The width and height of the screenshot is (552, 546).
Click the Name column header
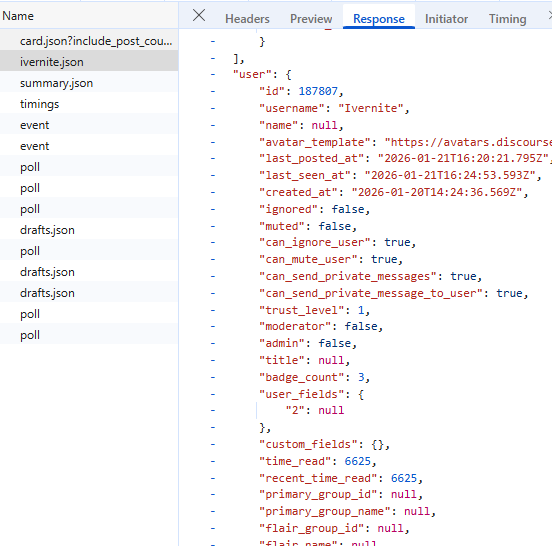[x=89, y=16]
